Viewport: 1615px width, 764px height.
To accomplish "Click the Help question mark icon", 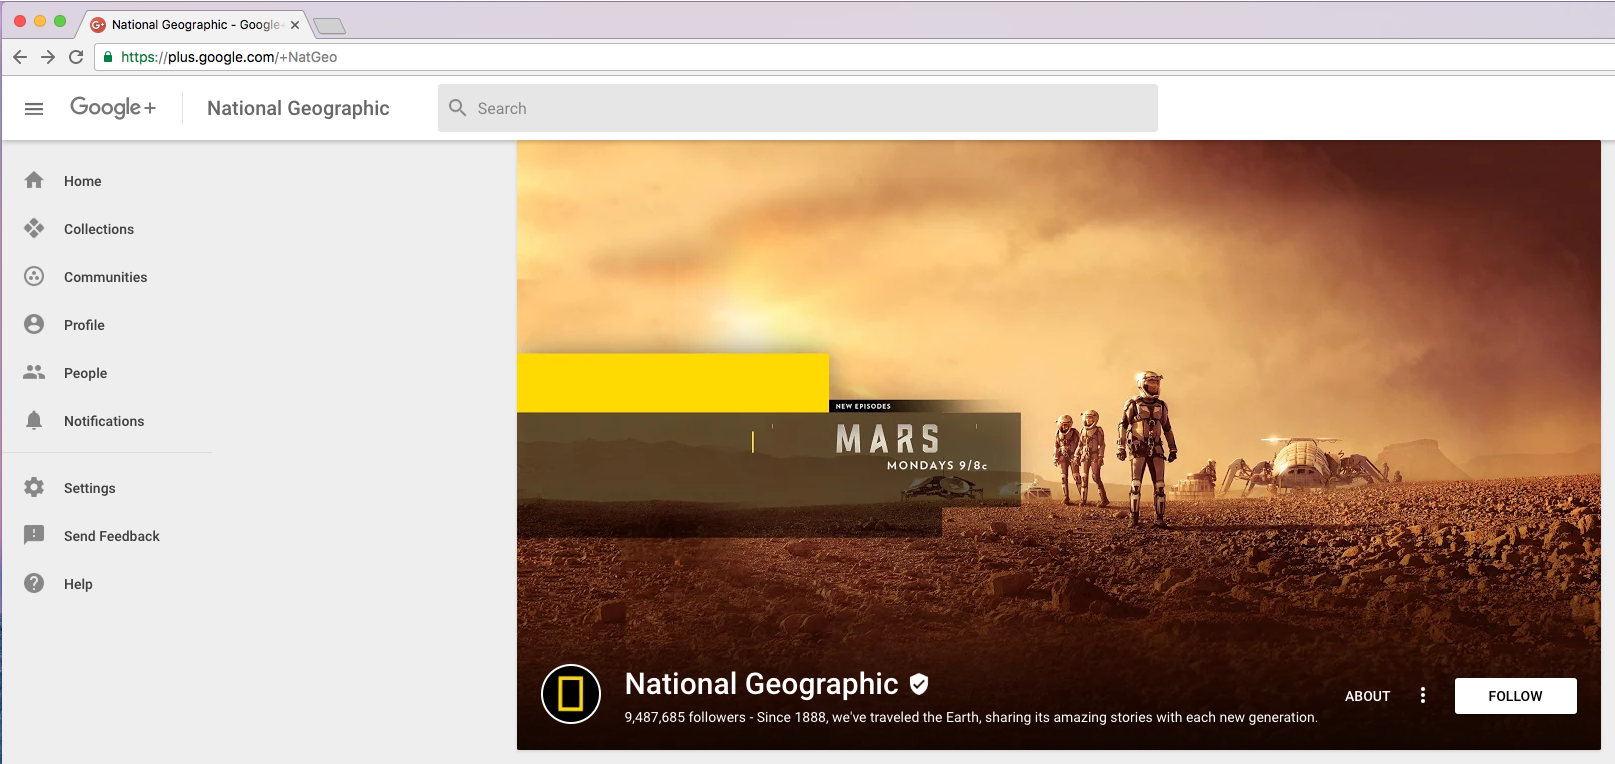I will coord(34,583).
